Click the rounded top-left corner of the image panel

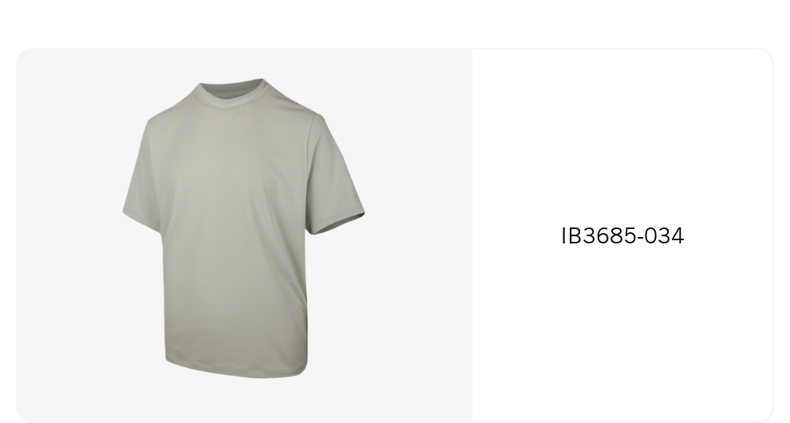tap(25, 56)
